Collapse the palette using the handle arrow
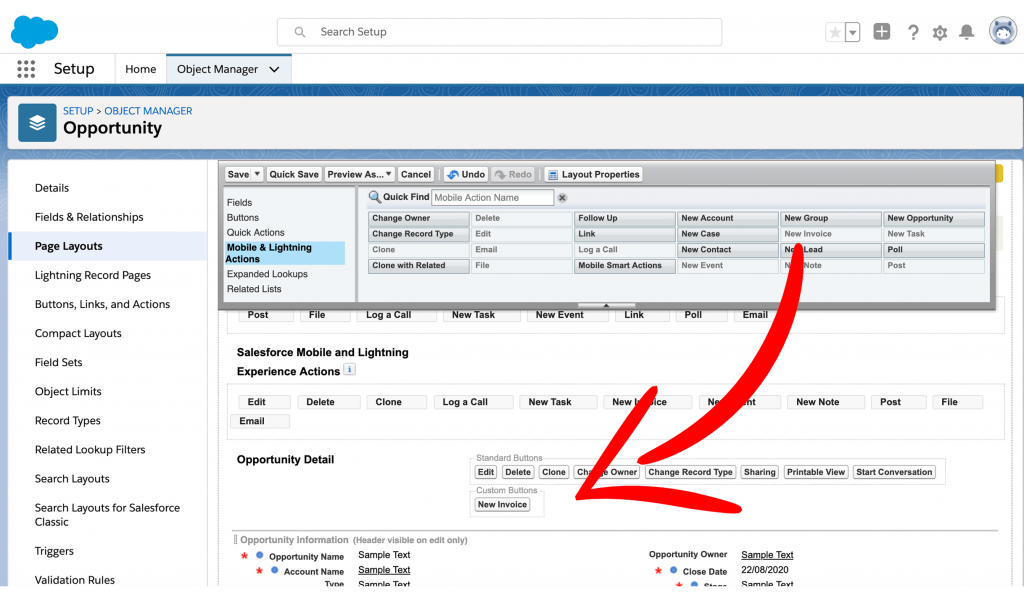 [606, 305]
